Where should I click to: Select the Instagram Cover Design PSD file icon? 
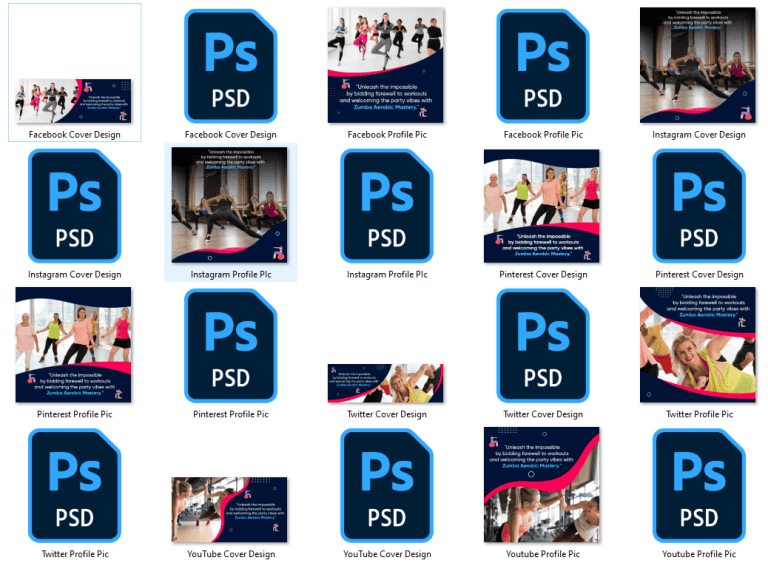[x=74, y=206]
